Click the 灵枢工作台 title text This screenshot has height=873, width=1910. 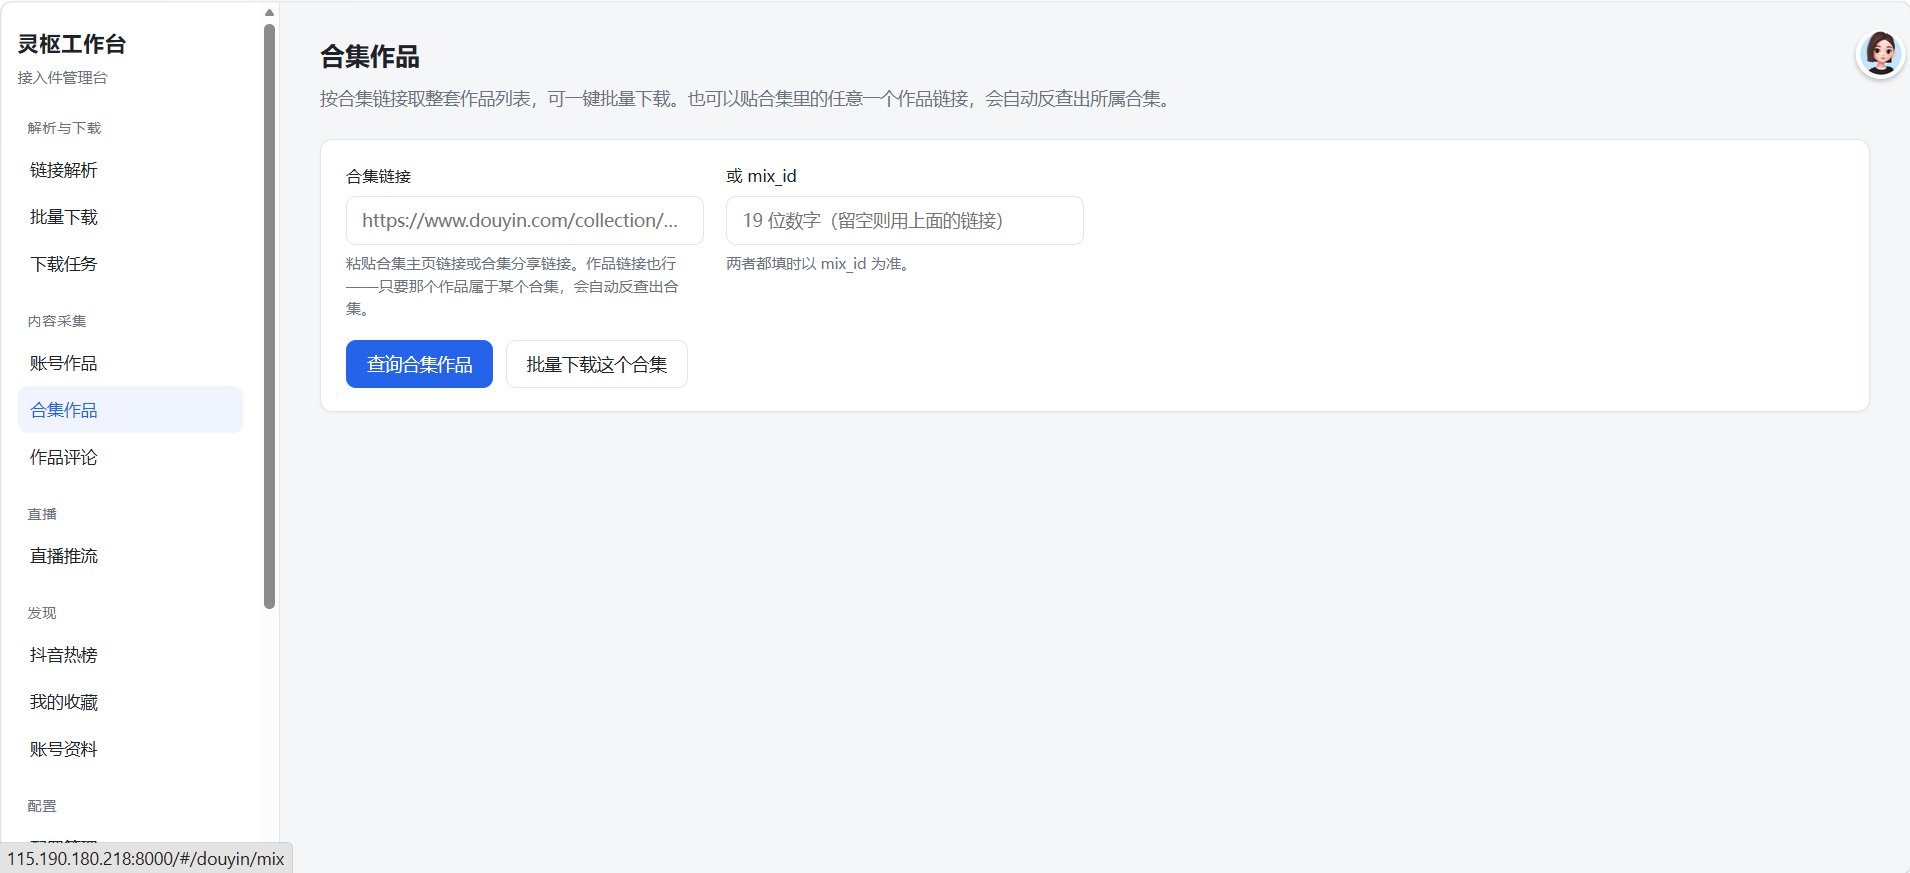click(x=72, y=44)
